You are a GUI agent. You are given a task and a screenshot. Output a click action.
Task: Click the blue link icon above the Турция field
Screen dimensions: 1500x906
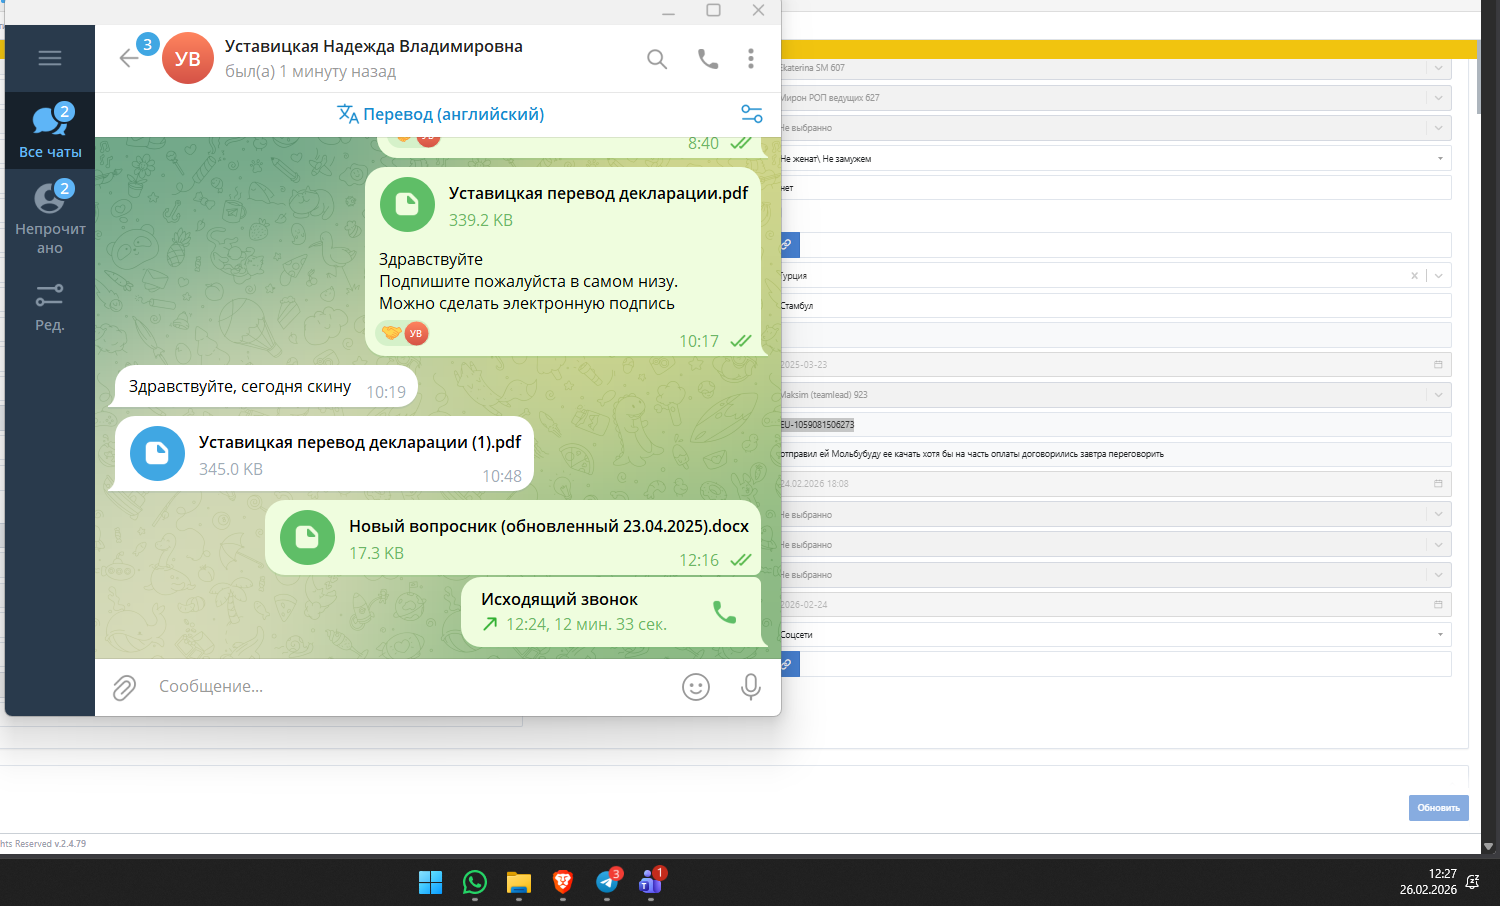pos(788,245)
